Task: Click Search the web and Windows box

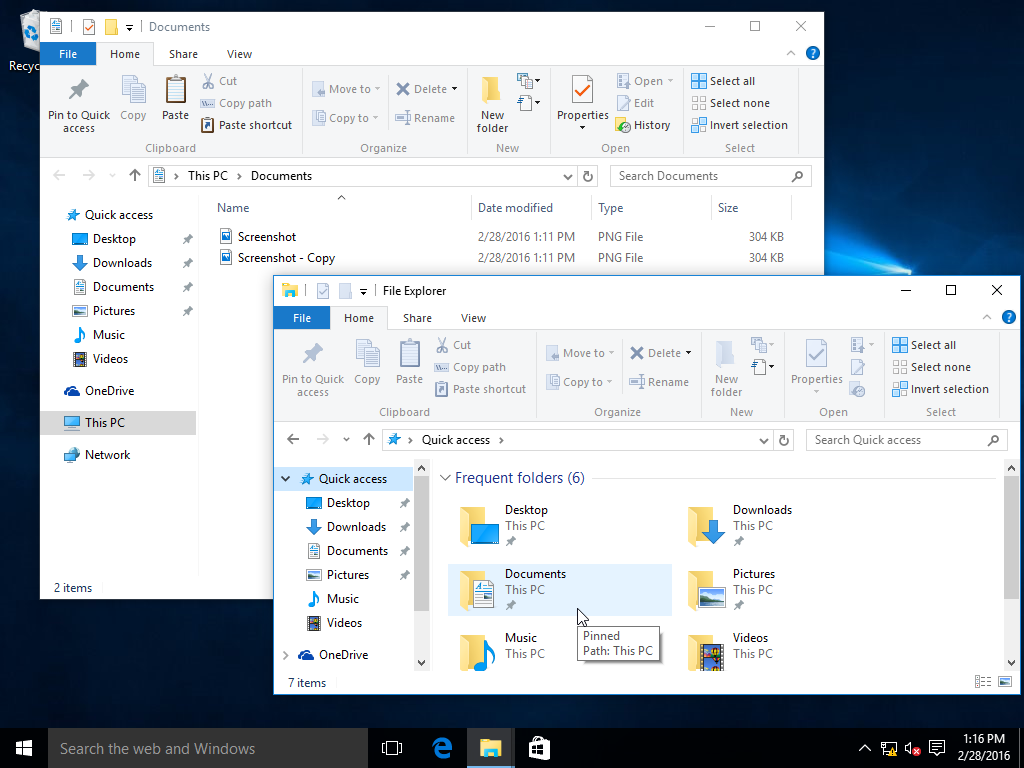Action: (x=208, y=748)
